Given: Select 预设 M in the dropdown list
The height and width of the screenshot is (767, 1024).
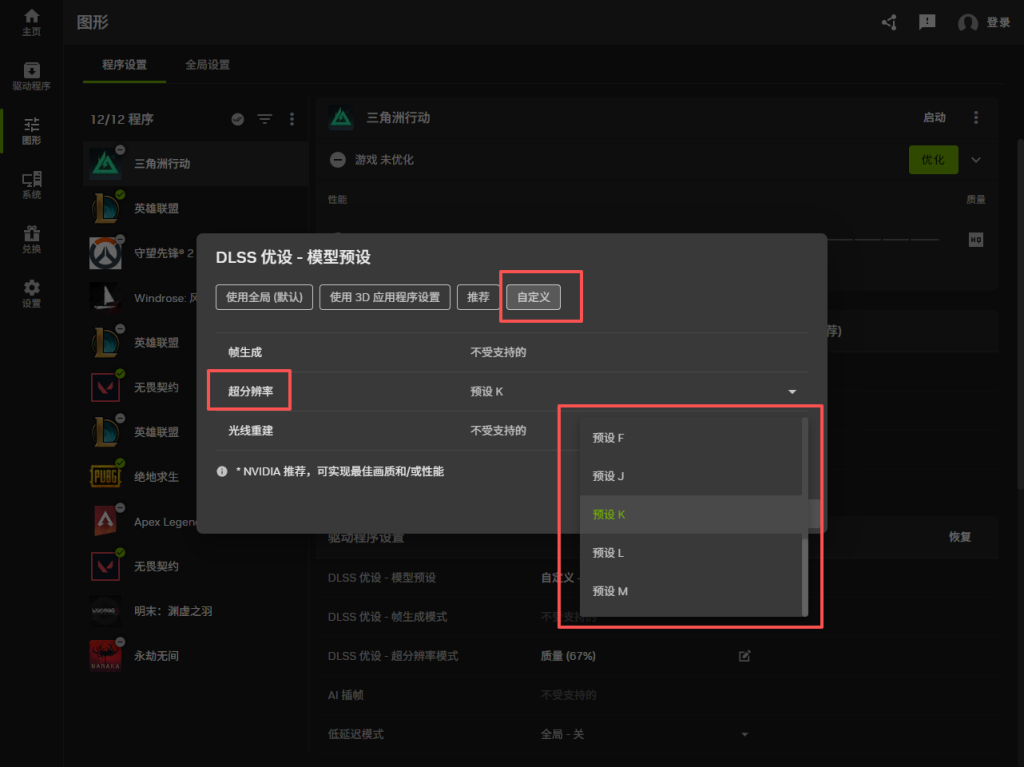Looking at the screenshot, I should [x=610, y=591].
